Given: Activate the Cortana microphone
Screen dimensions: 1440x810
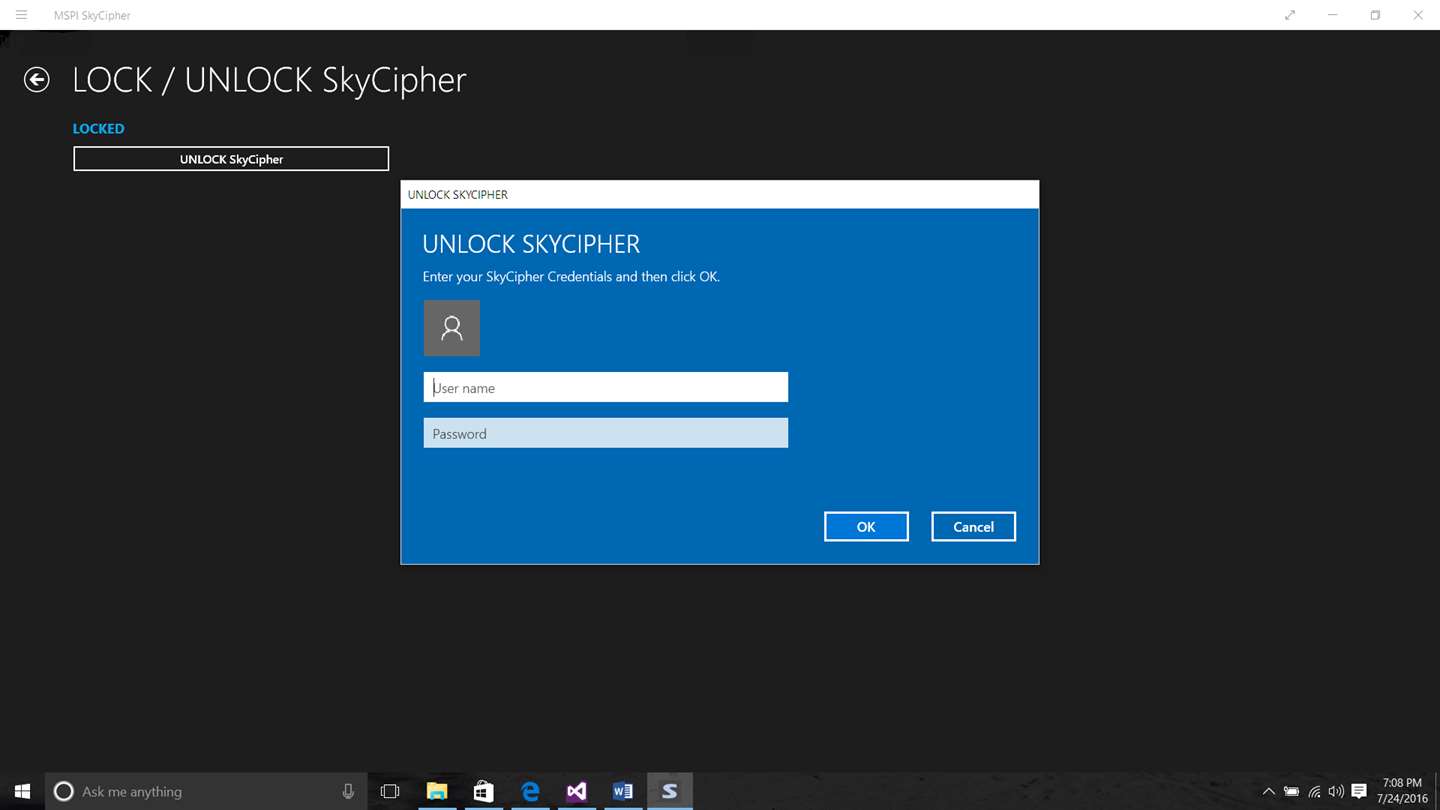Looking at the screenshot, I should click(348, 791).
